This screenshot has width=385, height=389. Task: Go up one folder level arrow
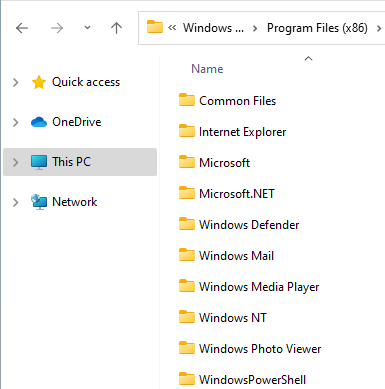[x=116, y=28]
